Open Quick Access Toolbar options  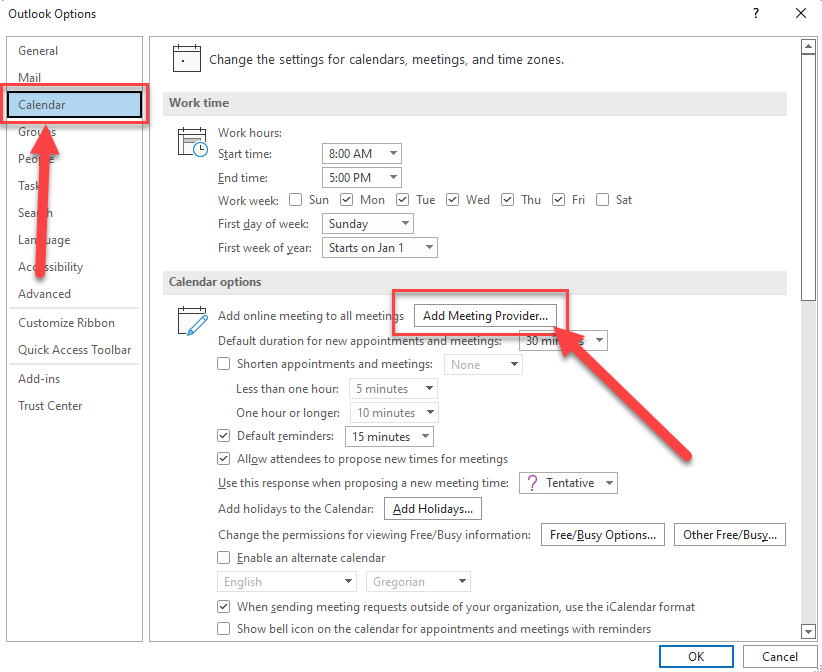coord(74,350)
